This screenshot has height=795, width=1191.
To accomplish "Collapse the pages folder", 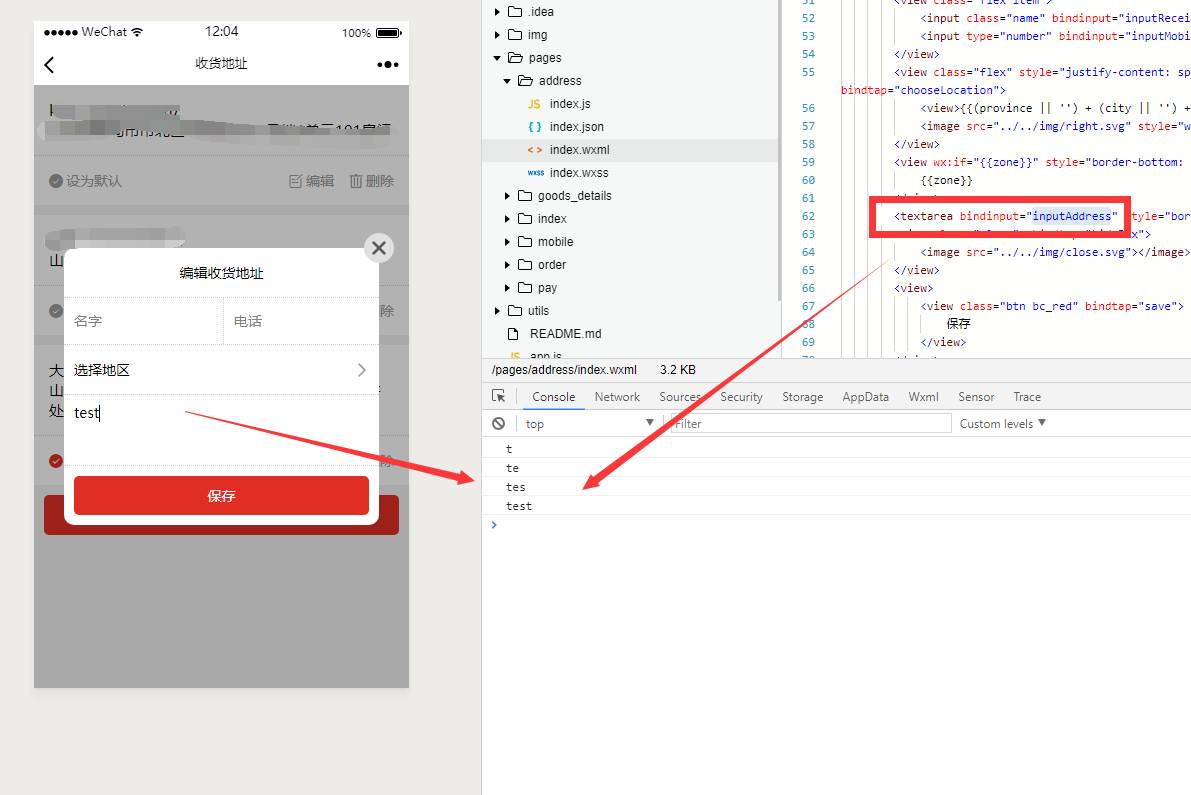I will (x=497, y=58).
